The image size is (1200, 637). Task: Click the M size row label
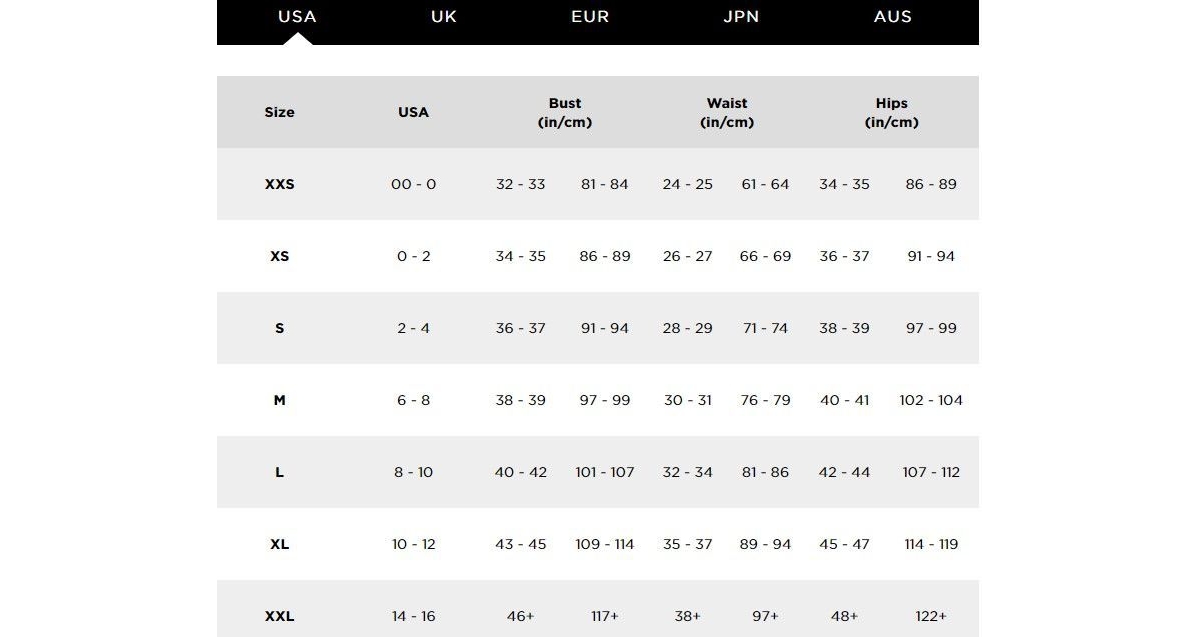(x=280, y=400)
